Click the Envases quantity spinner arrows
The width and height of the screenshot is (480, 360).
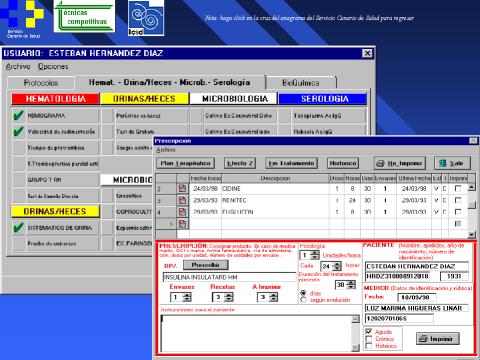click(187, 297)
